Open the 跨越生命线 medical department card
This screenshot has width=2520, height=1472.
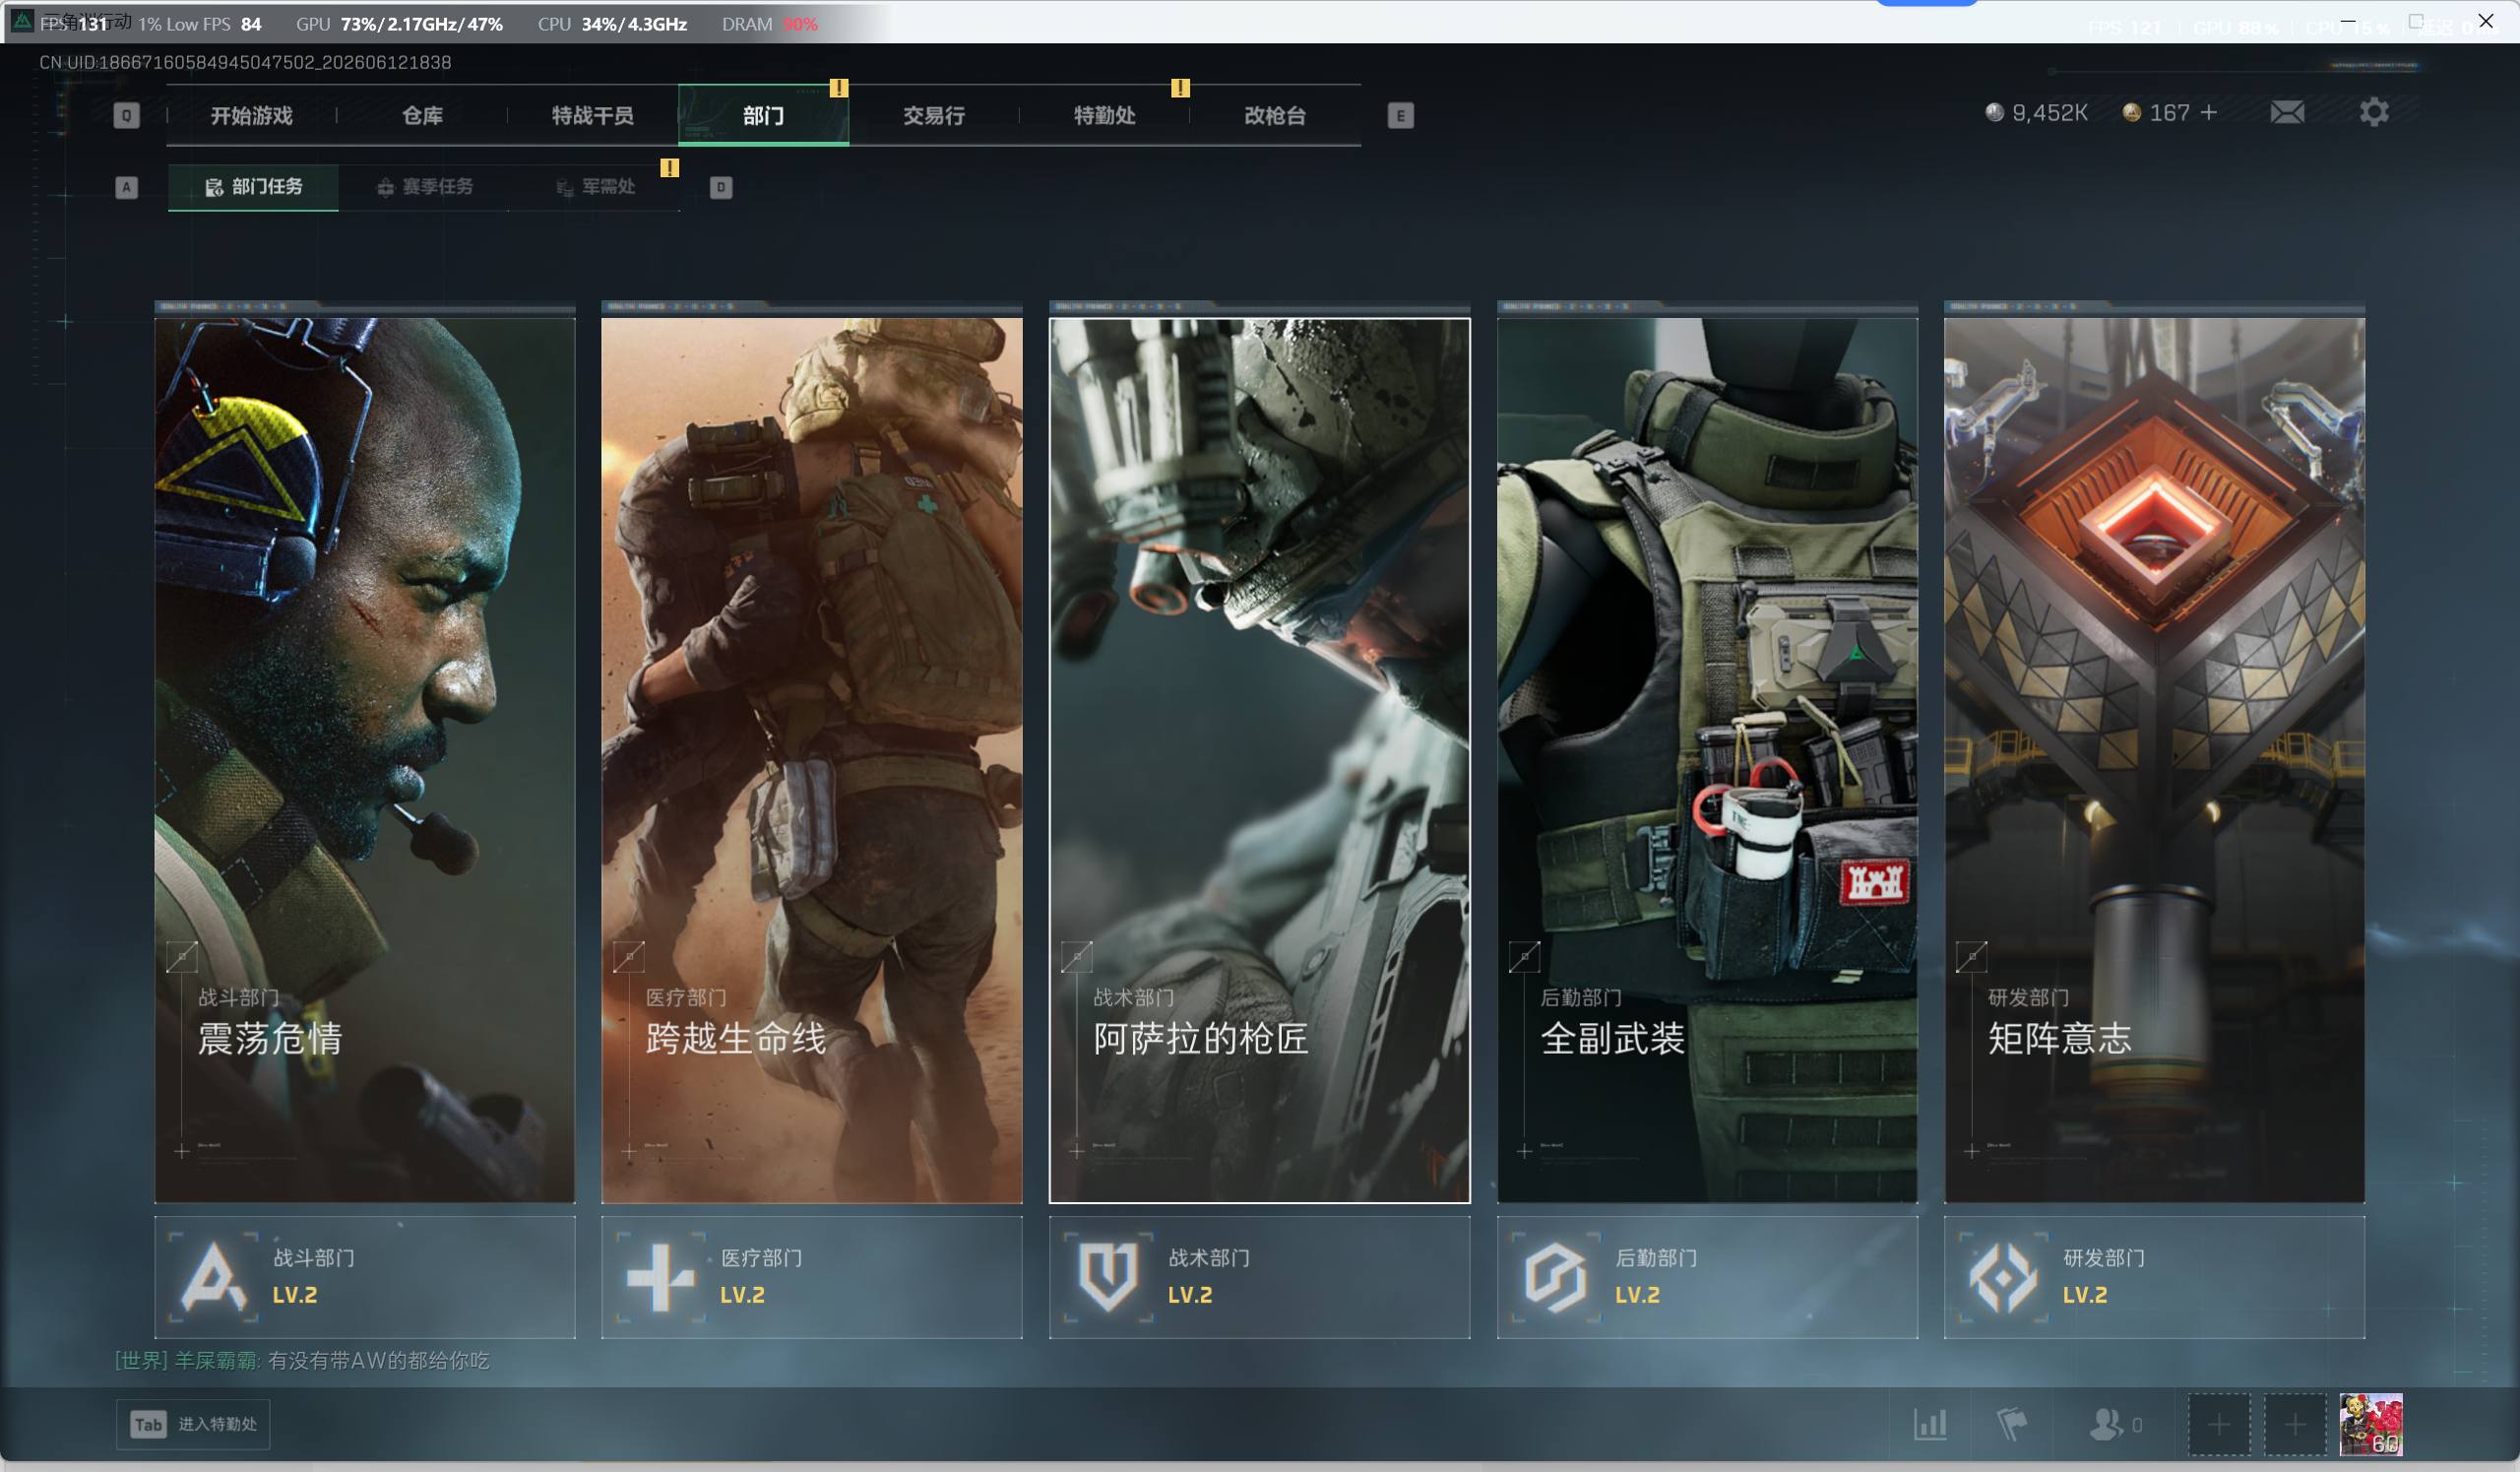click(812, 760)
